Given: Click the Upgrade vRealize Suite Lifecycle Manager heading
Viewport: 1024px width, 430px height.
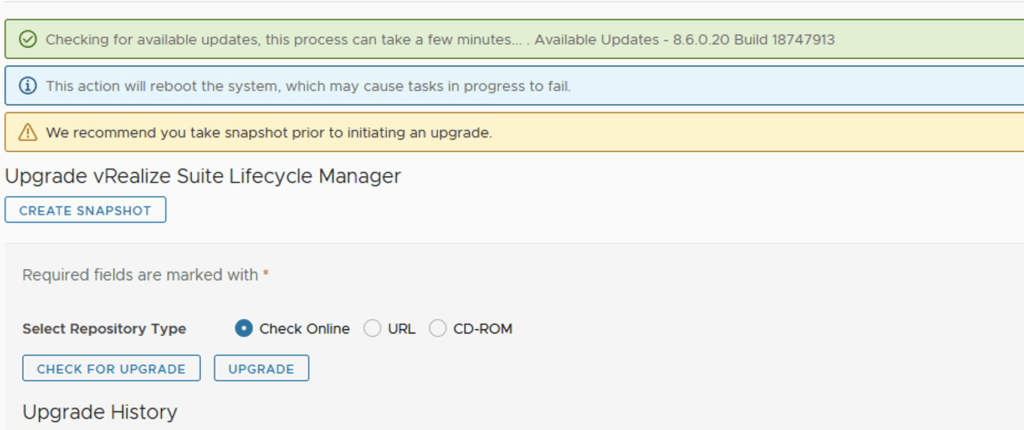Looking at the screenshot, I should [x=203, y=177].
